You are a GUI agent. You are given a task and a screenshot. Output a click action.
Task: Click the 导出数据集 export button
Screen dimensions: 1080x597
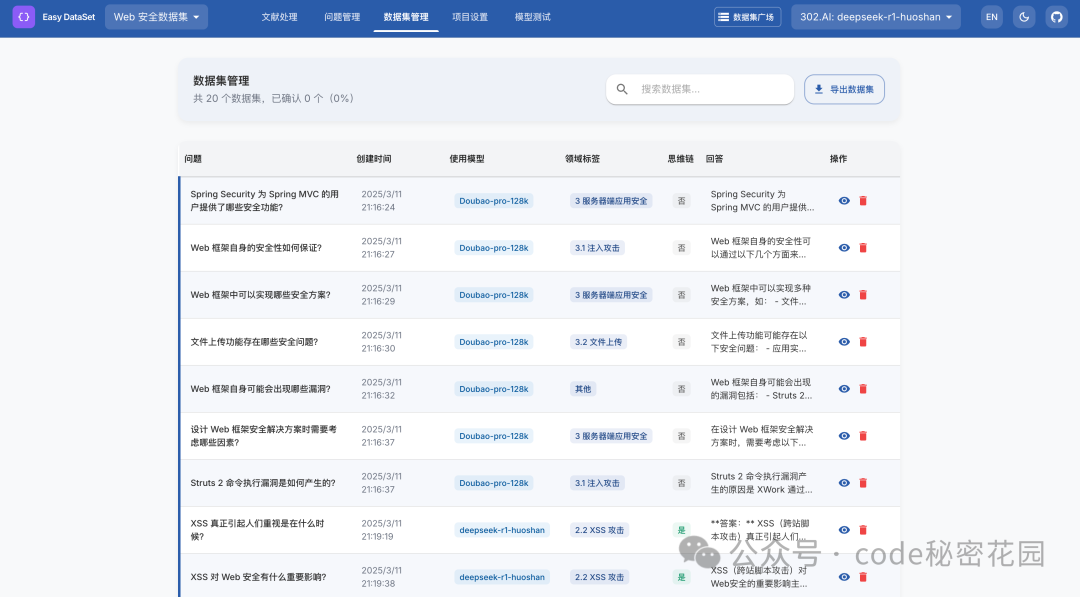(844, 90)
